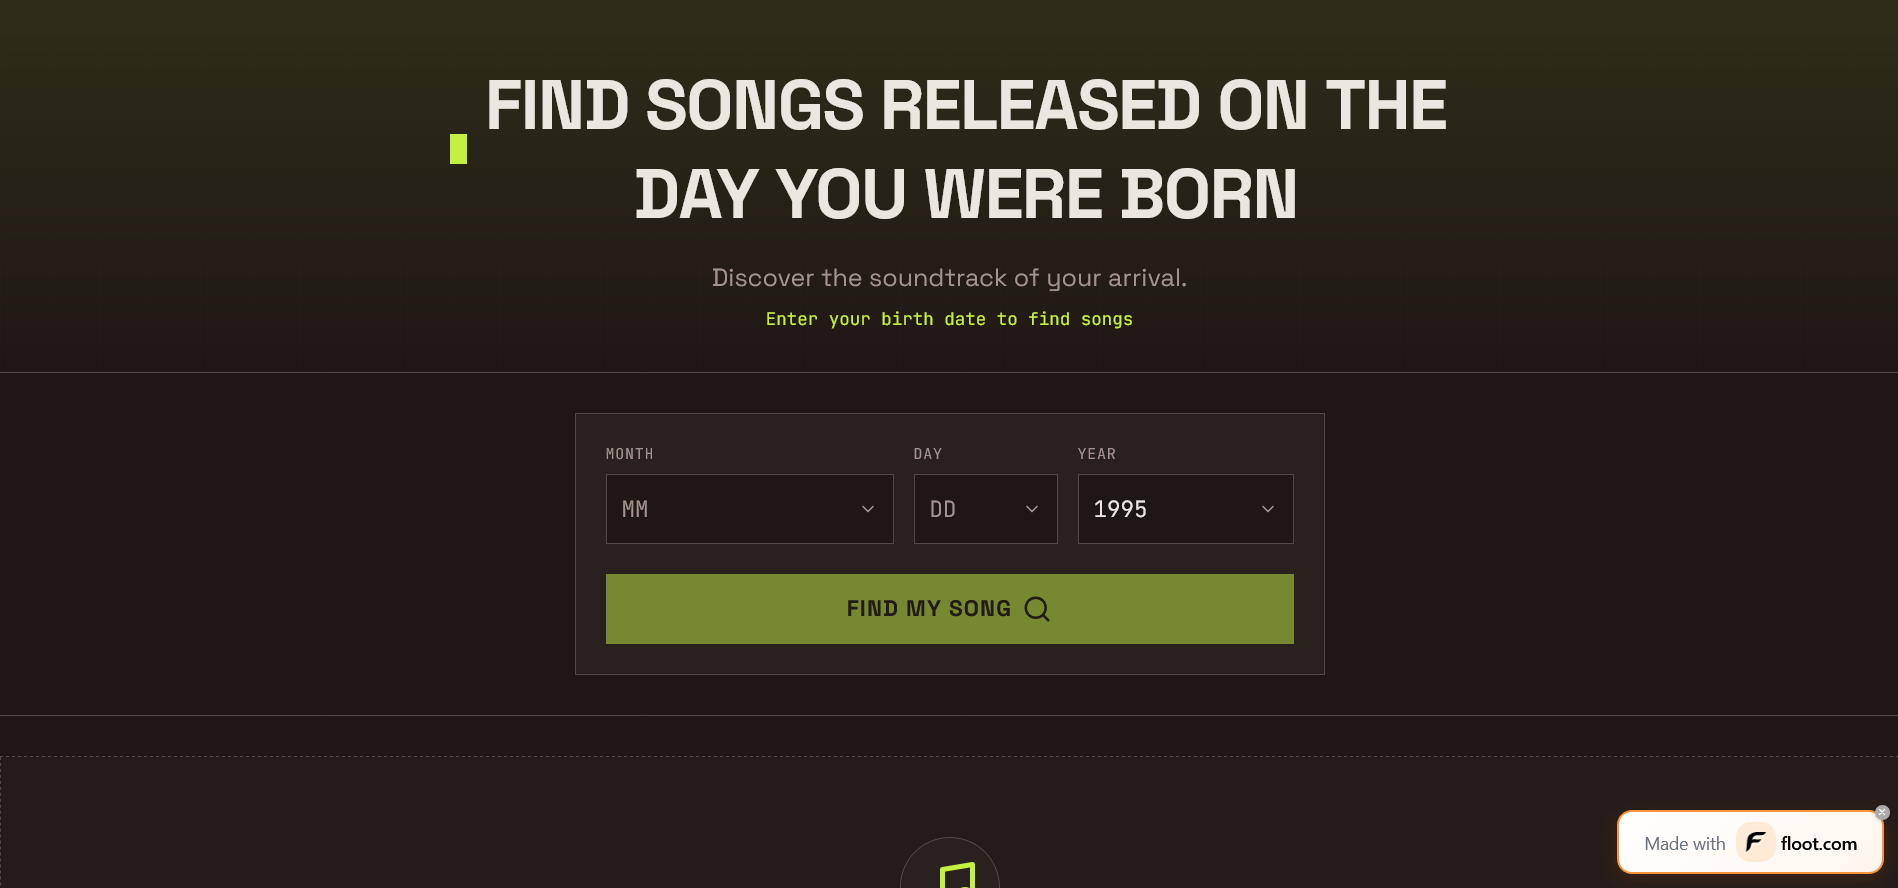This screenshot has width=1898, height=888.
Task: Click the 'Made with' text in the badge
Action: 1684,843
